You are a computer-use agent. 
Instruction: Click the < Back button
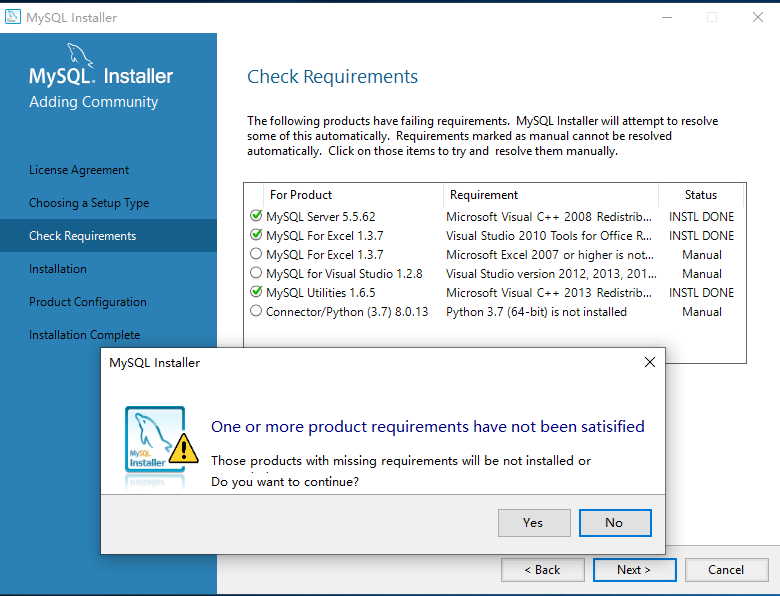[x=542, y=570]
